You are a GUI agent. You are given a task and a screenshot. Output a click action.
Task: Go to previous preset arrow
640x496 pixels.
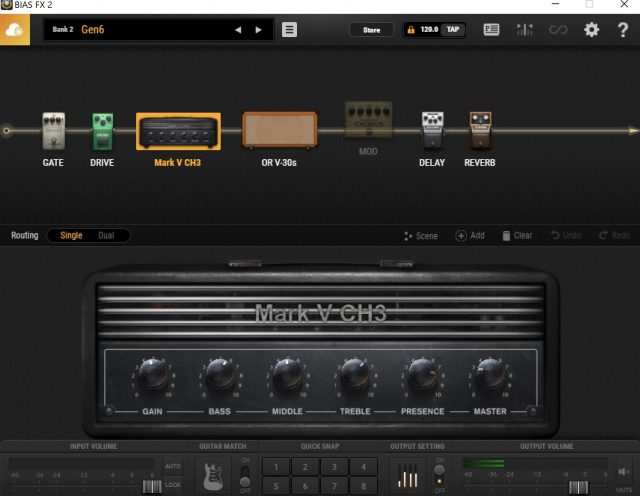tap(238, 30)
